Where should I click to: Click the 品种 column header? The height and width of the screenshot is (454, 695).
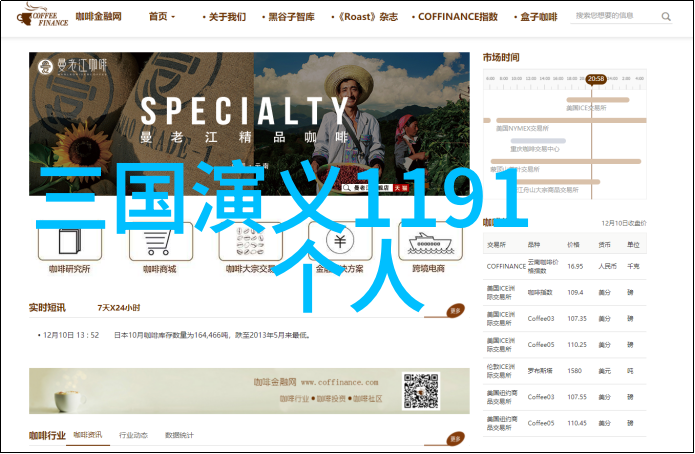click(534, 245)
